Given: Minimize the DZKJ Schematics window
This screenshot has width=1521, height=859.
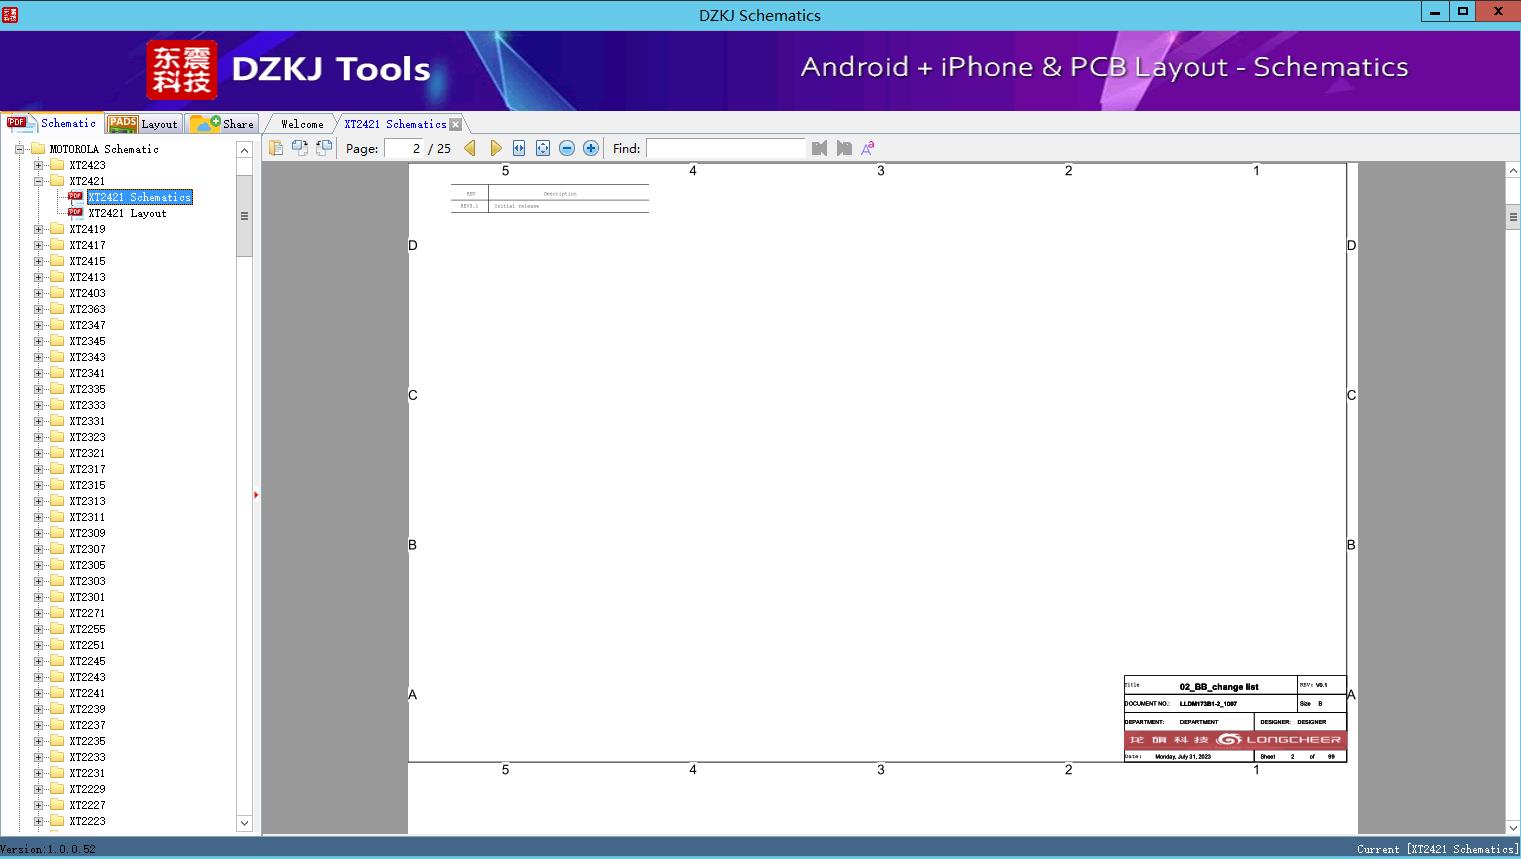Looking at the screenshot, I should pos(1435,12).
